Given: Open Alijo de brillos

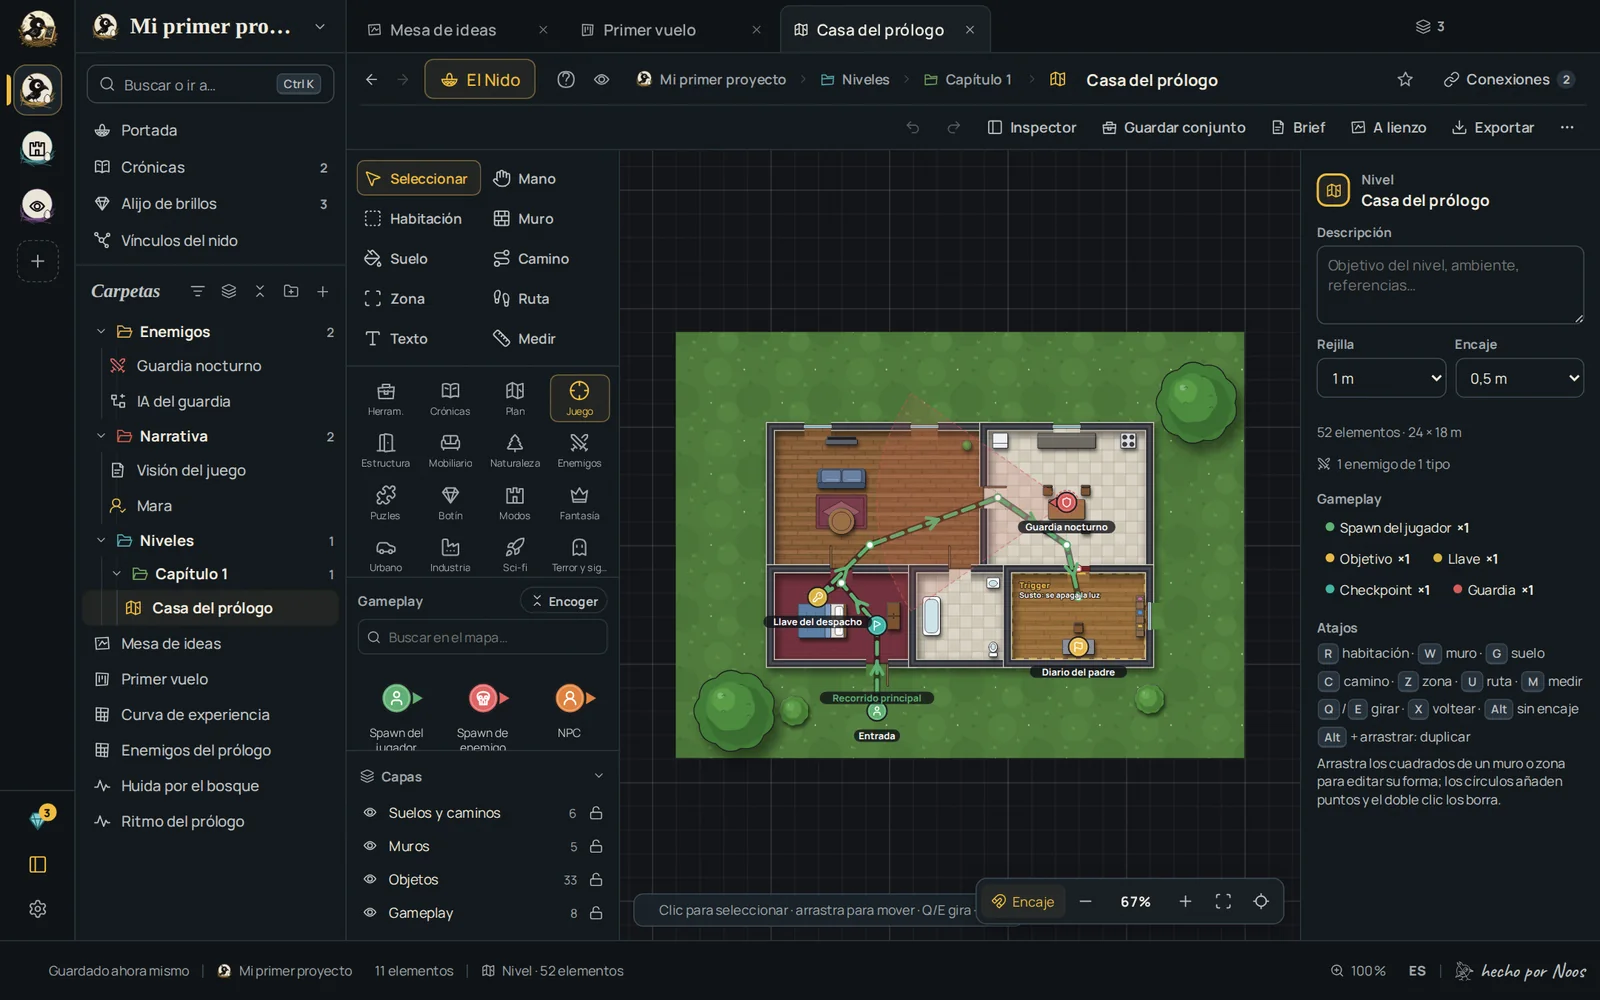Looking at the screenshot, I should coord(210,204).
